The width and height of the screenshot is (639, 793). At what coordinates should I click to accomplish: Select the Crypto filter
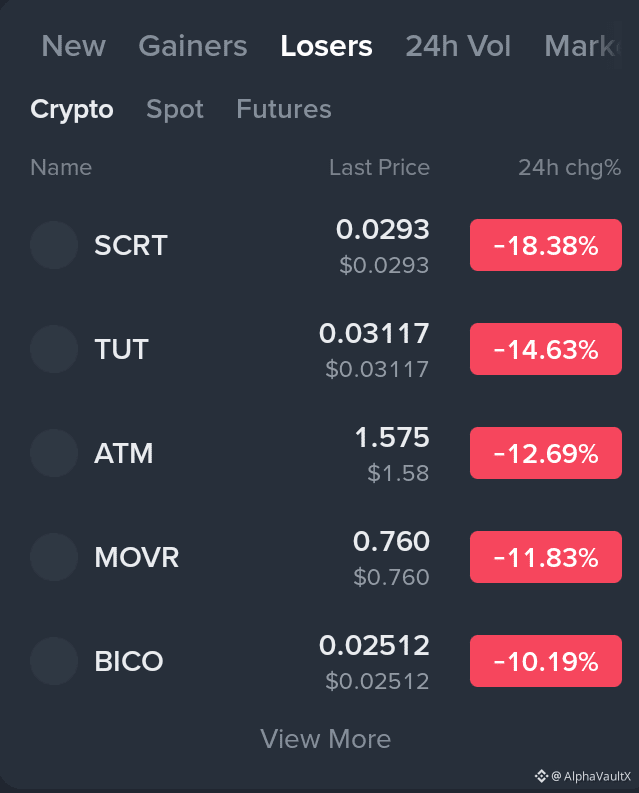pos(72,109)
